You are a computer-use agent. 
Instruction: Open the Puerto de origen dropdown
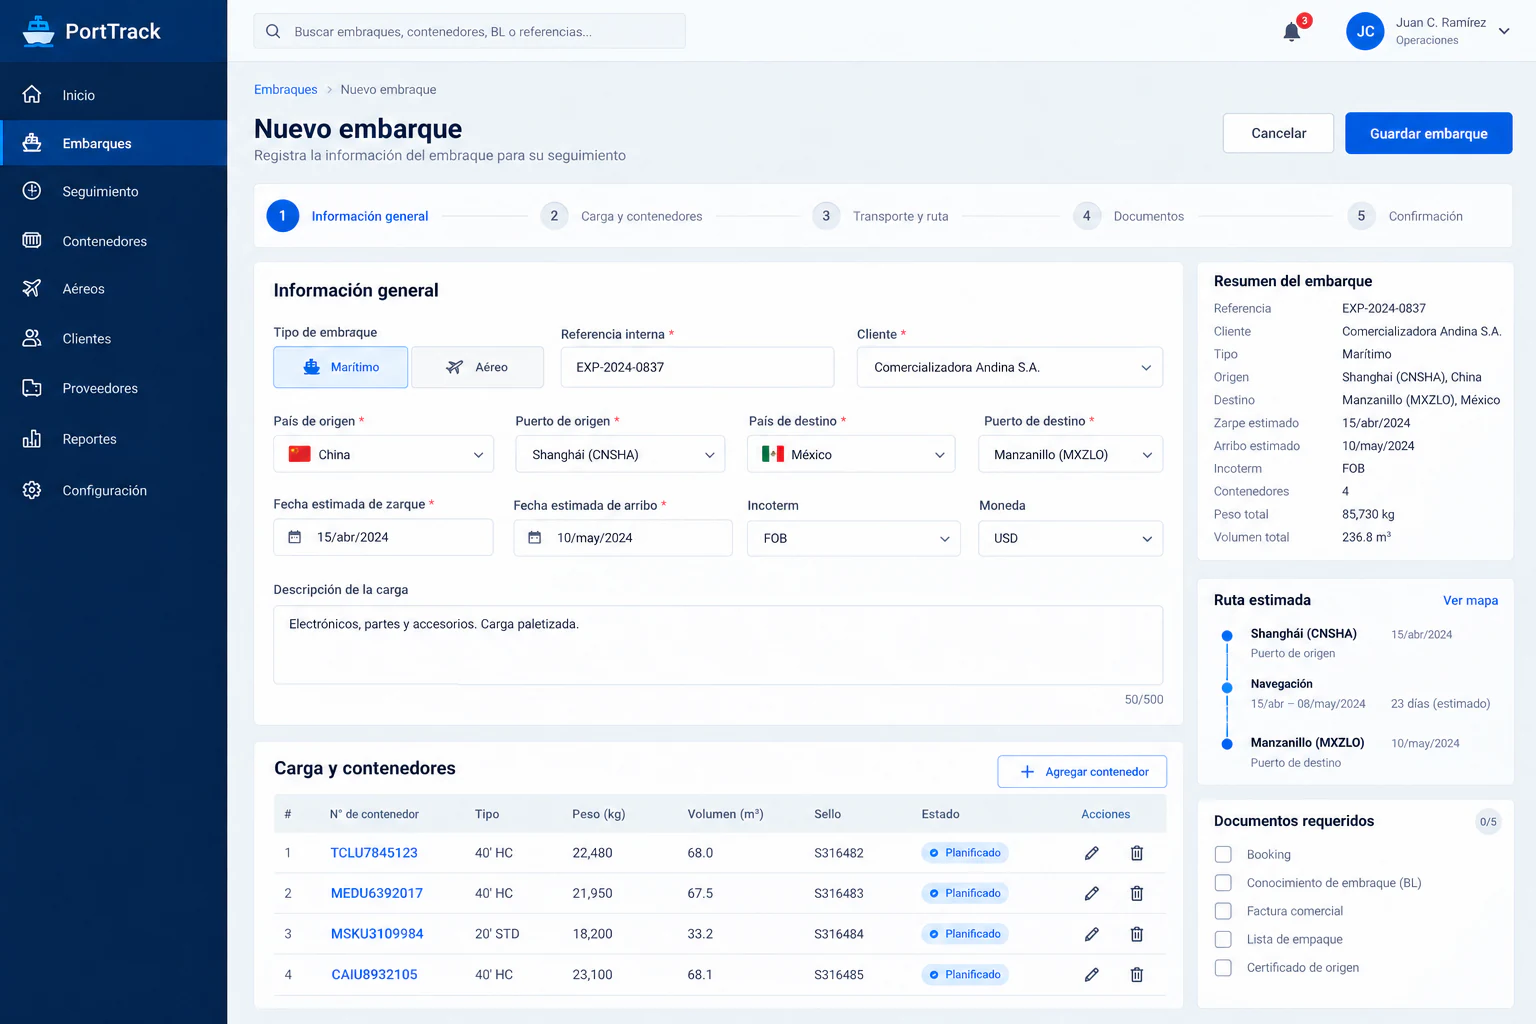(620, 454)
